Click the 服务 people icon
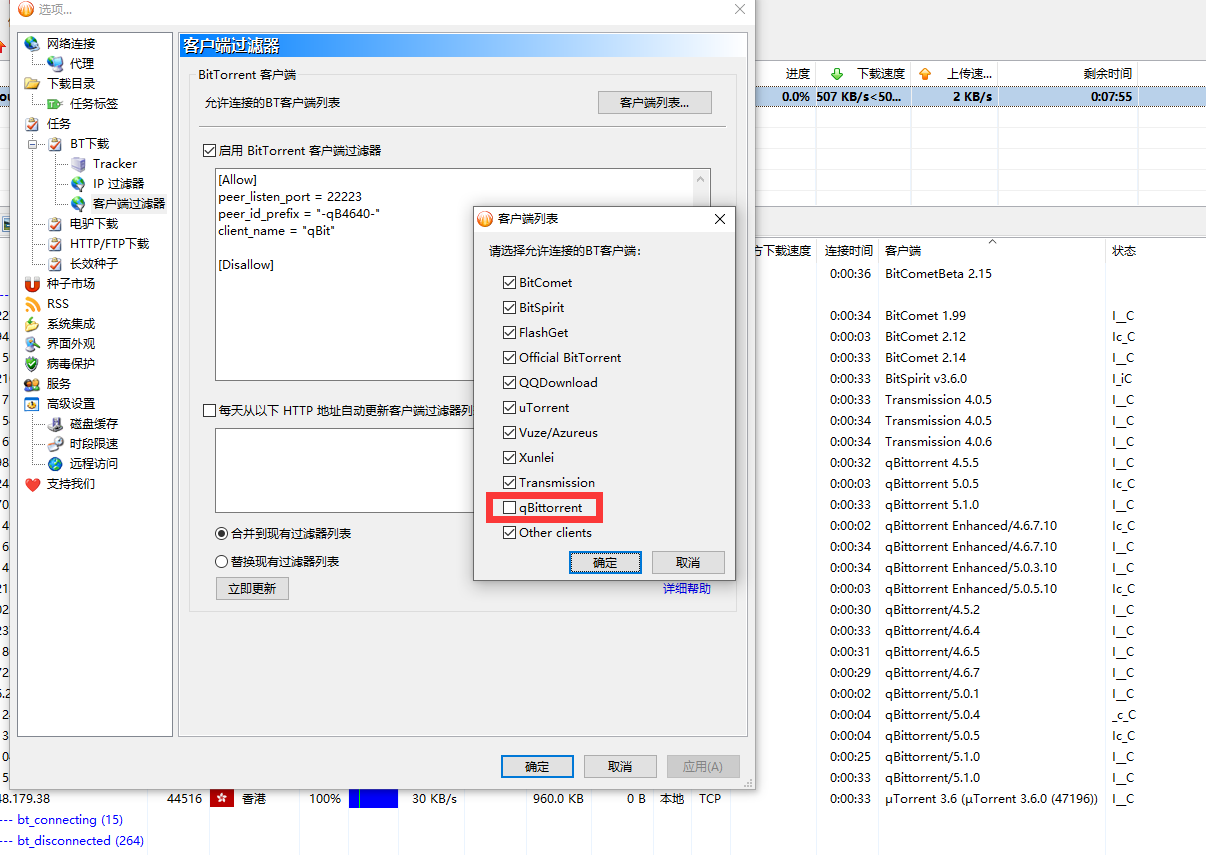This screenshot has height=855, width=1206. (x=32, y=384)
